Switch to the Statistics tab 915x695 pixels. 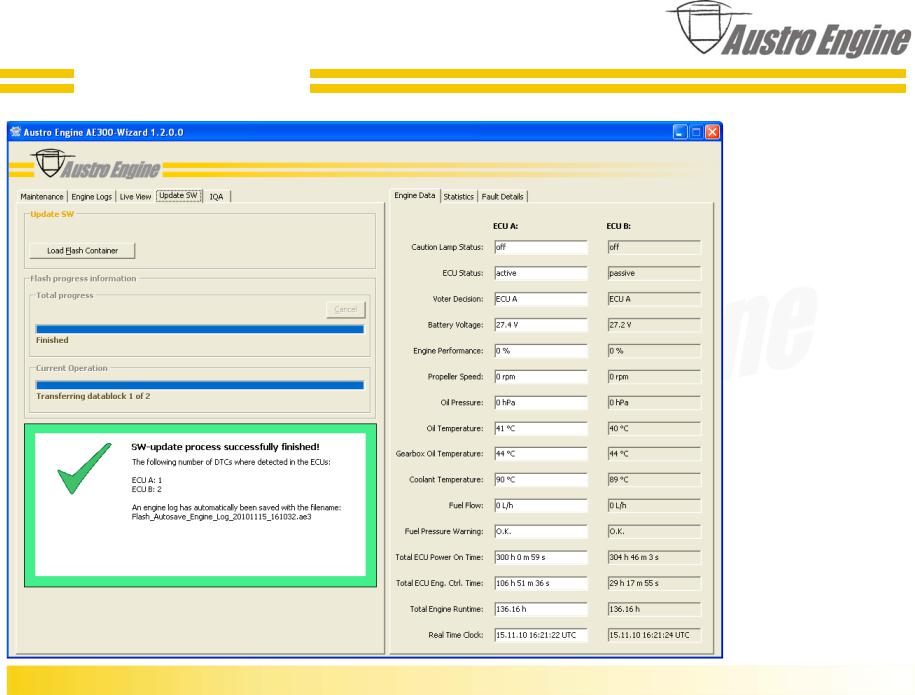pyautogui.click(x=459, y=197)
